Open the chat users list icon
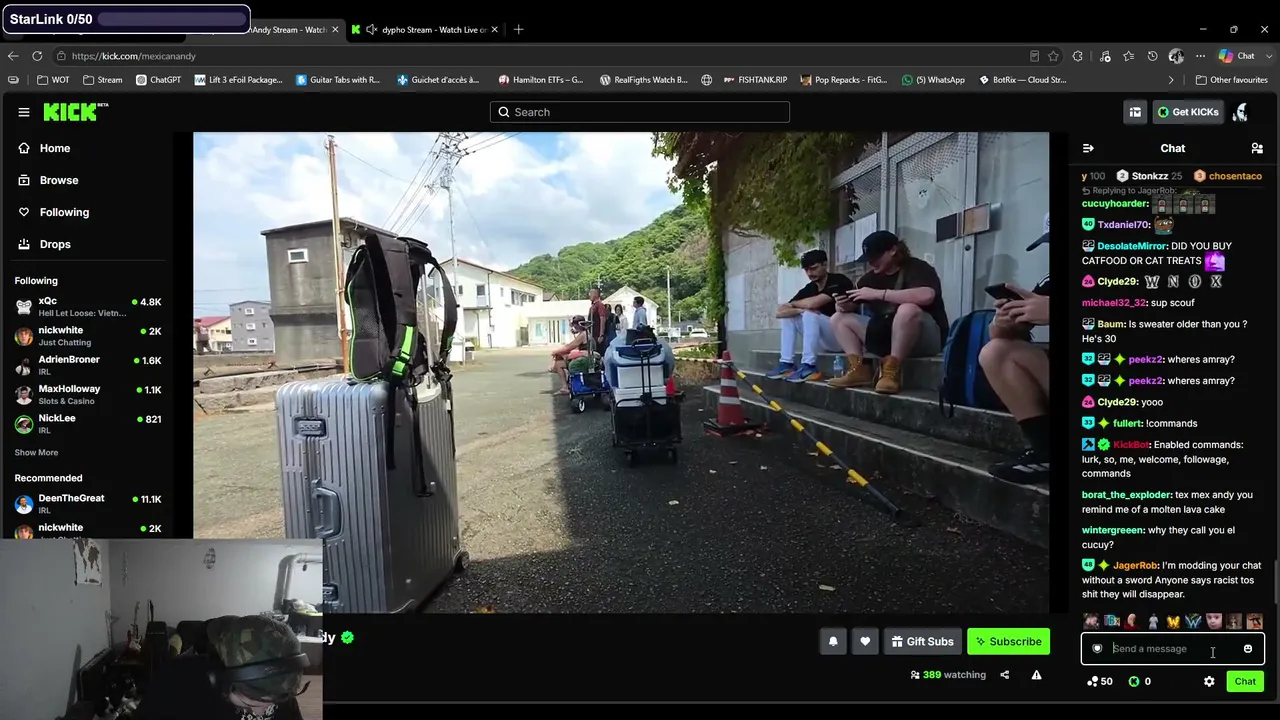 (1257, 148)
